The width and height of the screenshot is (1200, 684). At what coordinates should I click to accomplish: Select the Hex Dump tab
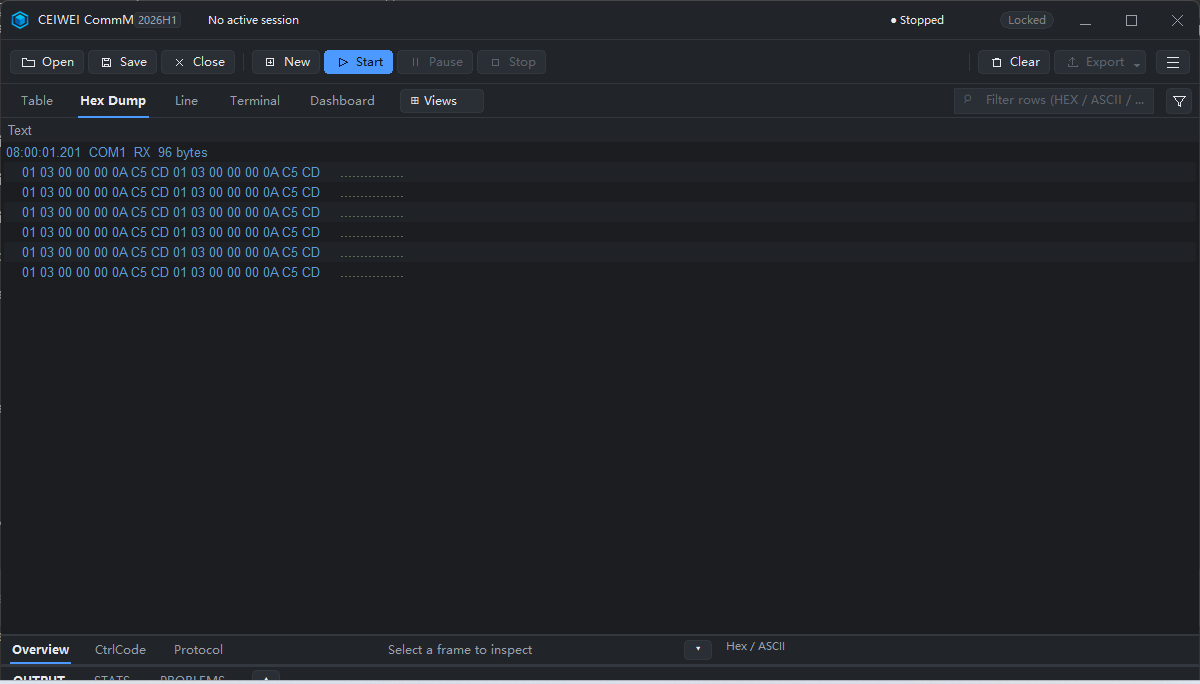(x=113, y=101)
